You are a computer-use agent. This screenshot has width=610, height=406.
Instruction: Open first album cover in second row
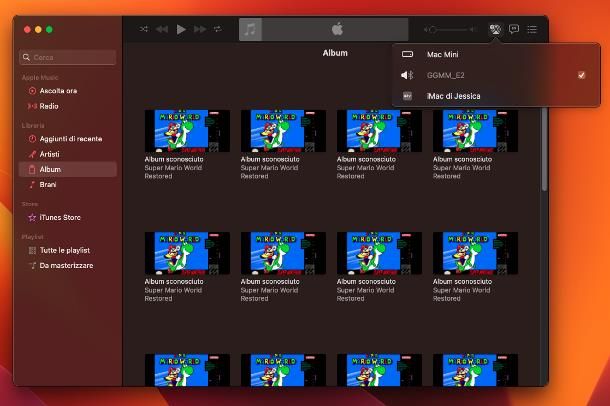[x=187, y=253]
